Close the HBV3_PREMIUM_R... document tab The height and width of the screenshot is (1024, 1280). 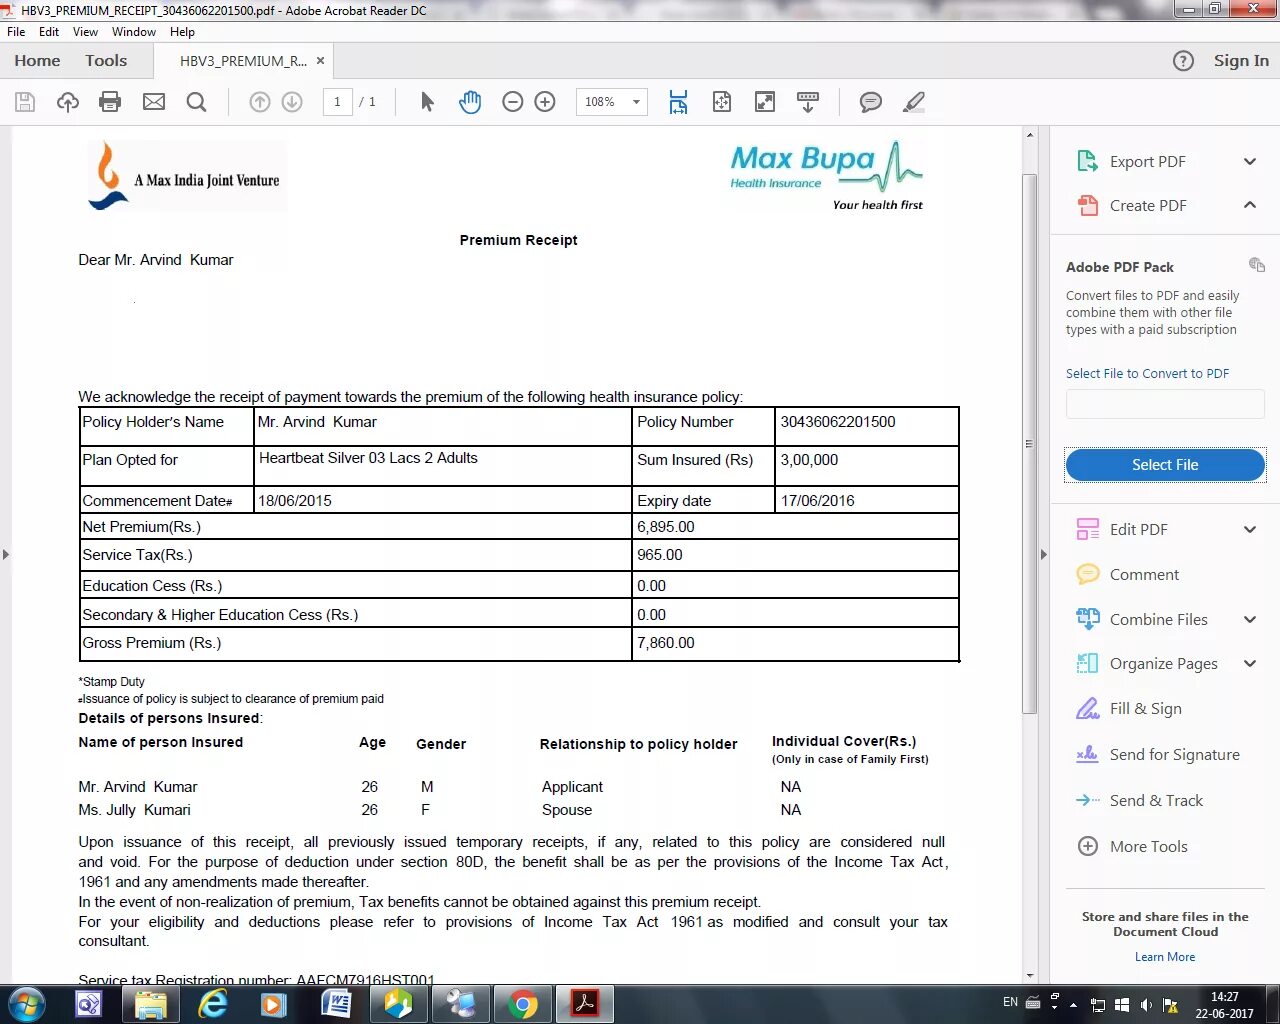320,61
